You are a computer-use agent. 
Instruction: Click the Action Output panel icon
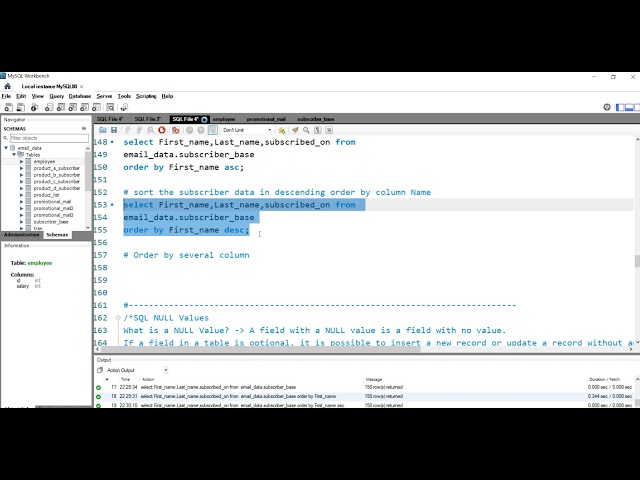[100, 370]
